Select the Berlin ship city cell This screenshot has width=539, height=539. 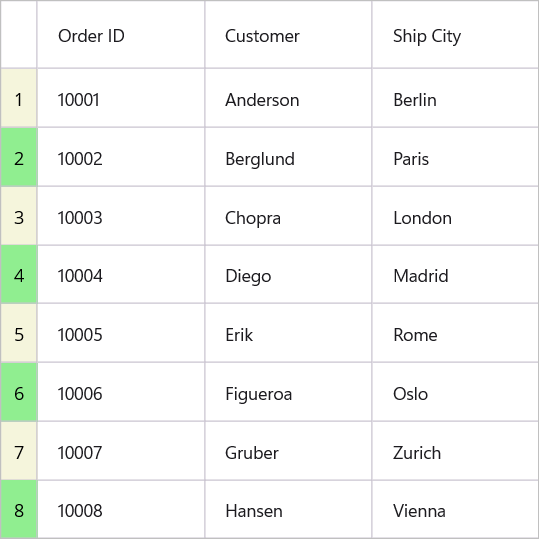coord(455,98)
